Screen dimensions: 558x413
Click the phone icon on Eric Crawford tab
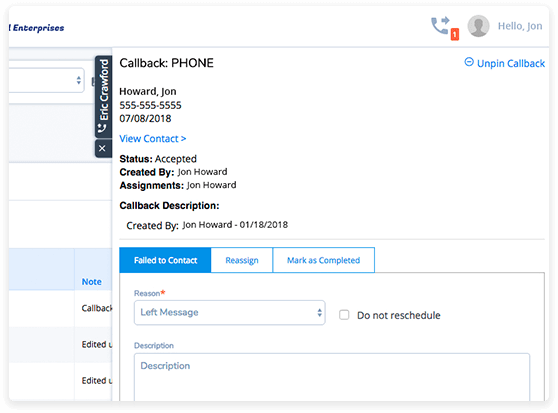point(102,128)
